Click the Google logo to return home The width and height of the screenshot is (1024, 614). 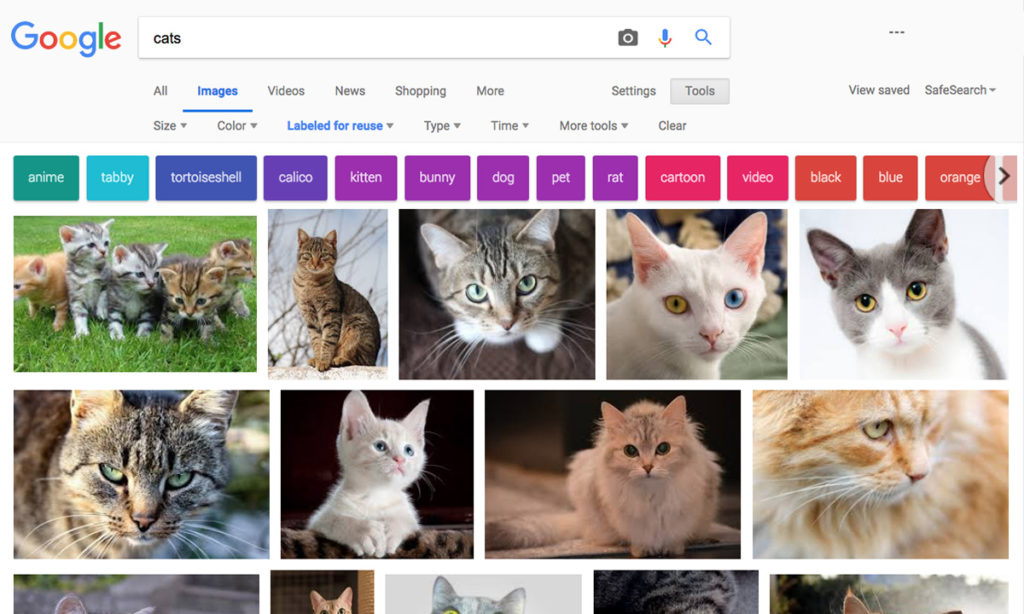tap(66, 38)
